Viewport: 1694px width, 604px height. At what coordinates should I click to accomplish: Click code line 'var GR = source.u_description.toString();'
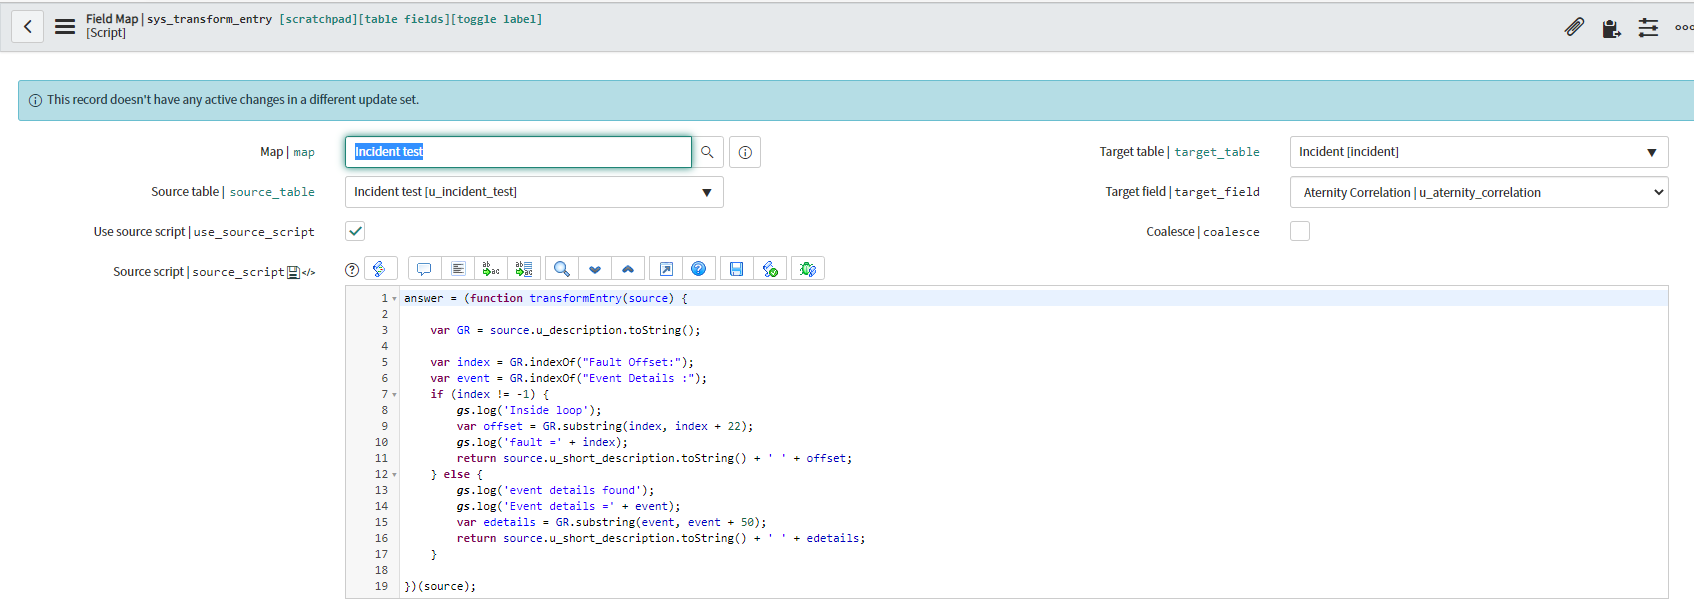coord(565,330)
